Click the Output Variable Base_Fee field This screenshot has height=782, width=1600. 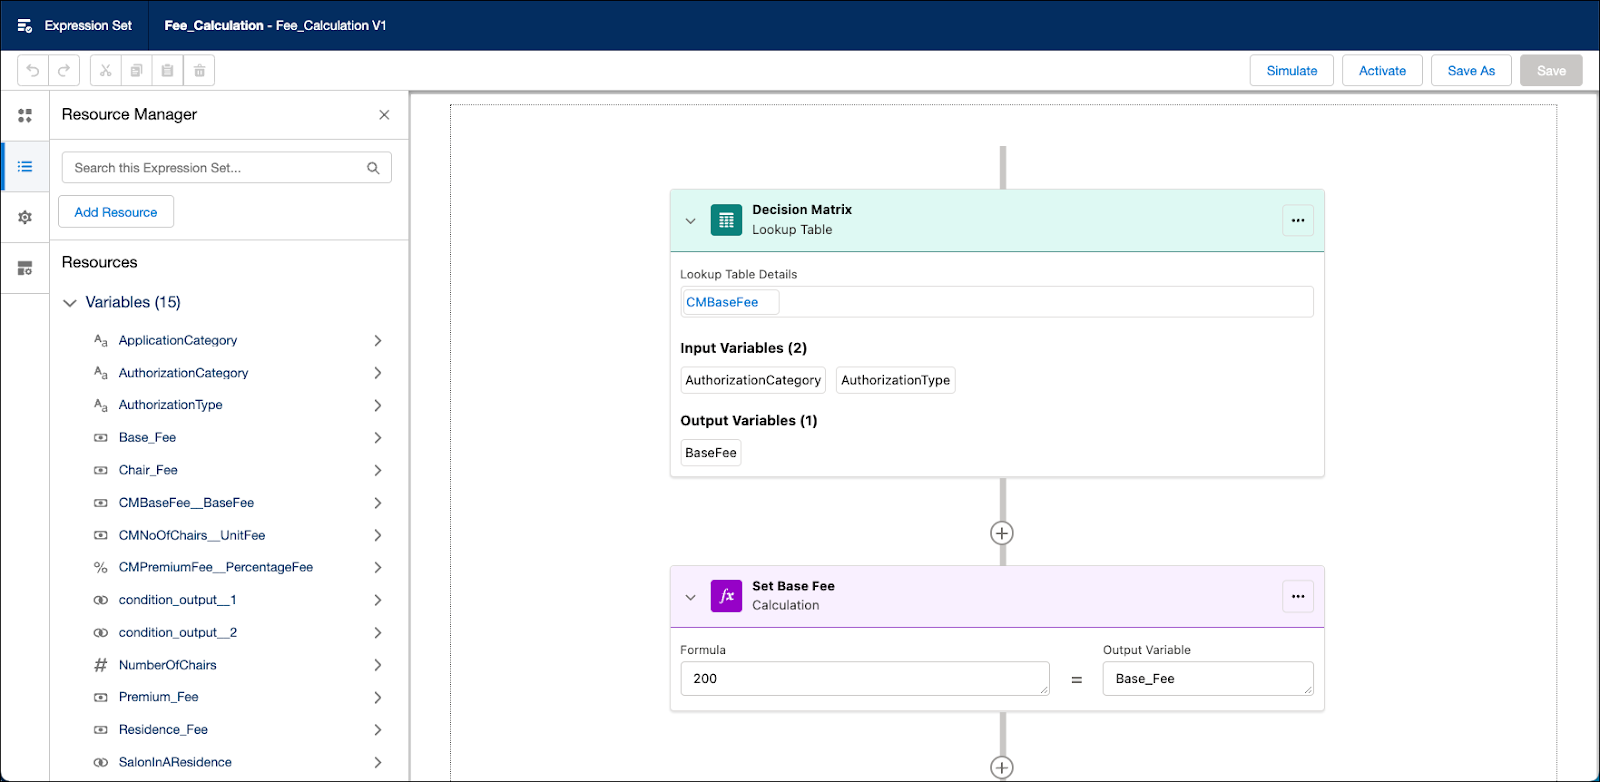tap(1208, 678)
